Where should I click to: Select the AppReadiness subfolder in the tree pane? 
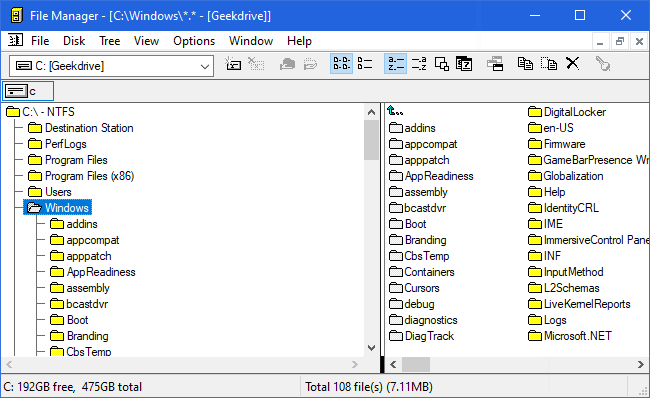click(93, 272)
